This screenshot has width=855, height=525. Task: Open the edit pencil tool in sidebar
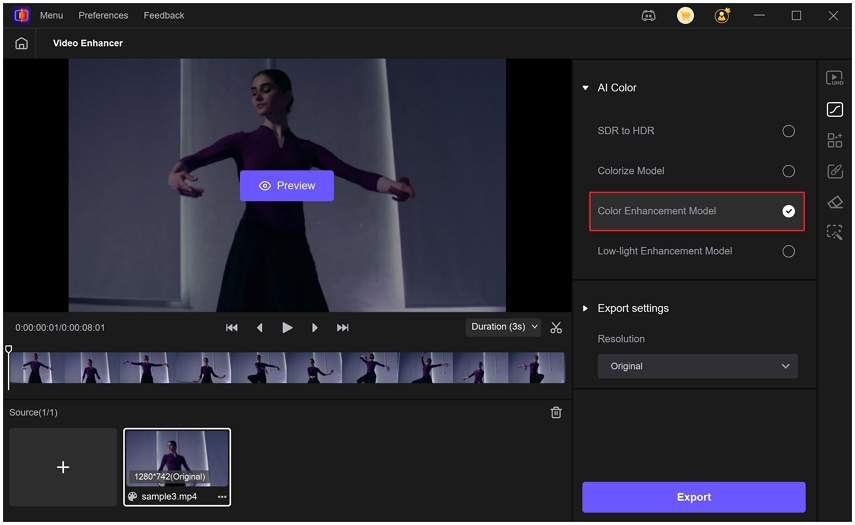click(x=834, y=171)
